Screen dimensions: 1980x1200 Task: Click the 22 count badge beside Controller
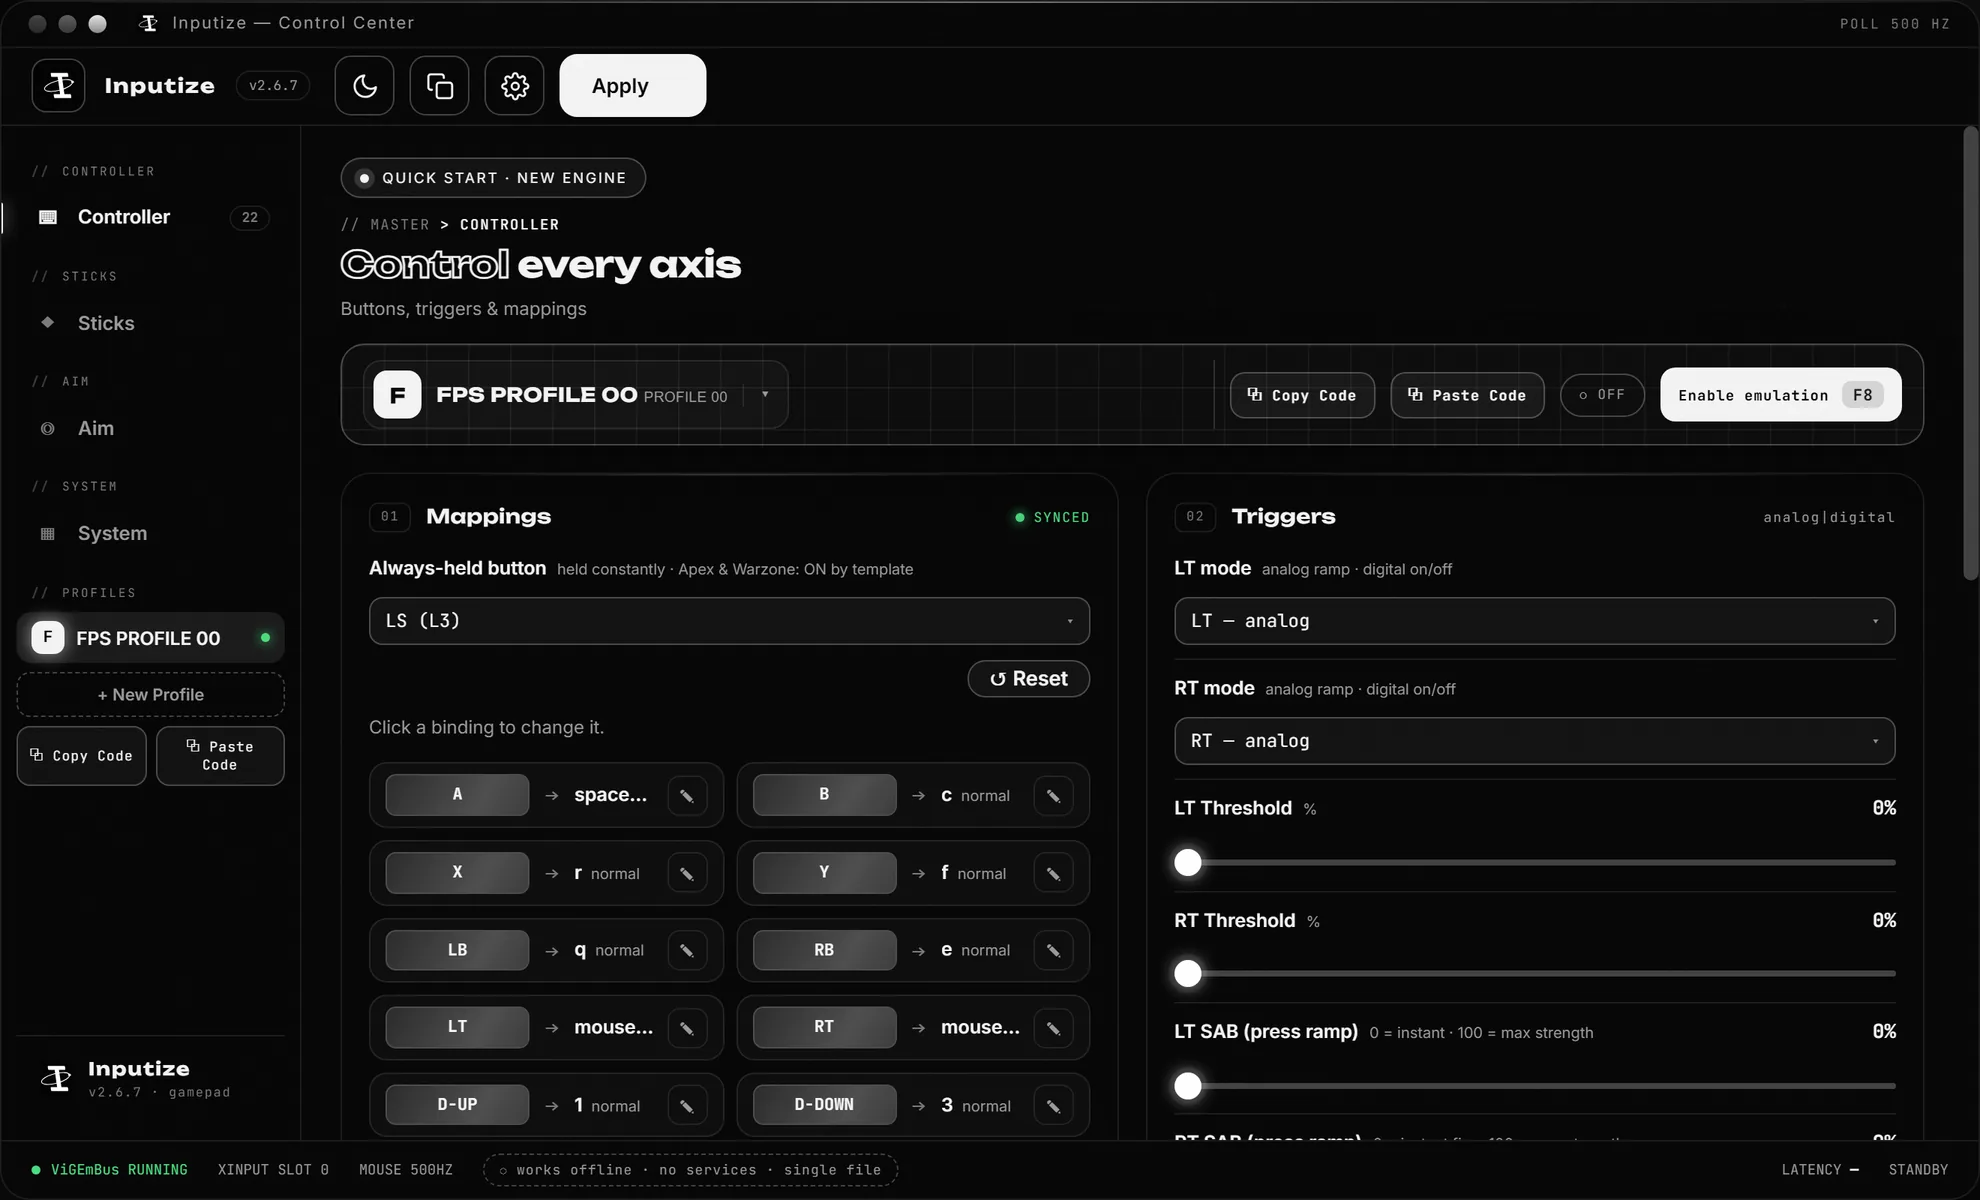(250, 217)
